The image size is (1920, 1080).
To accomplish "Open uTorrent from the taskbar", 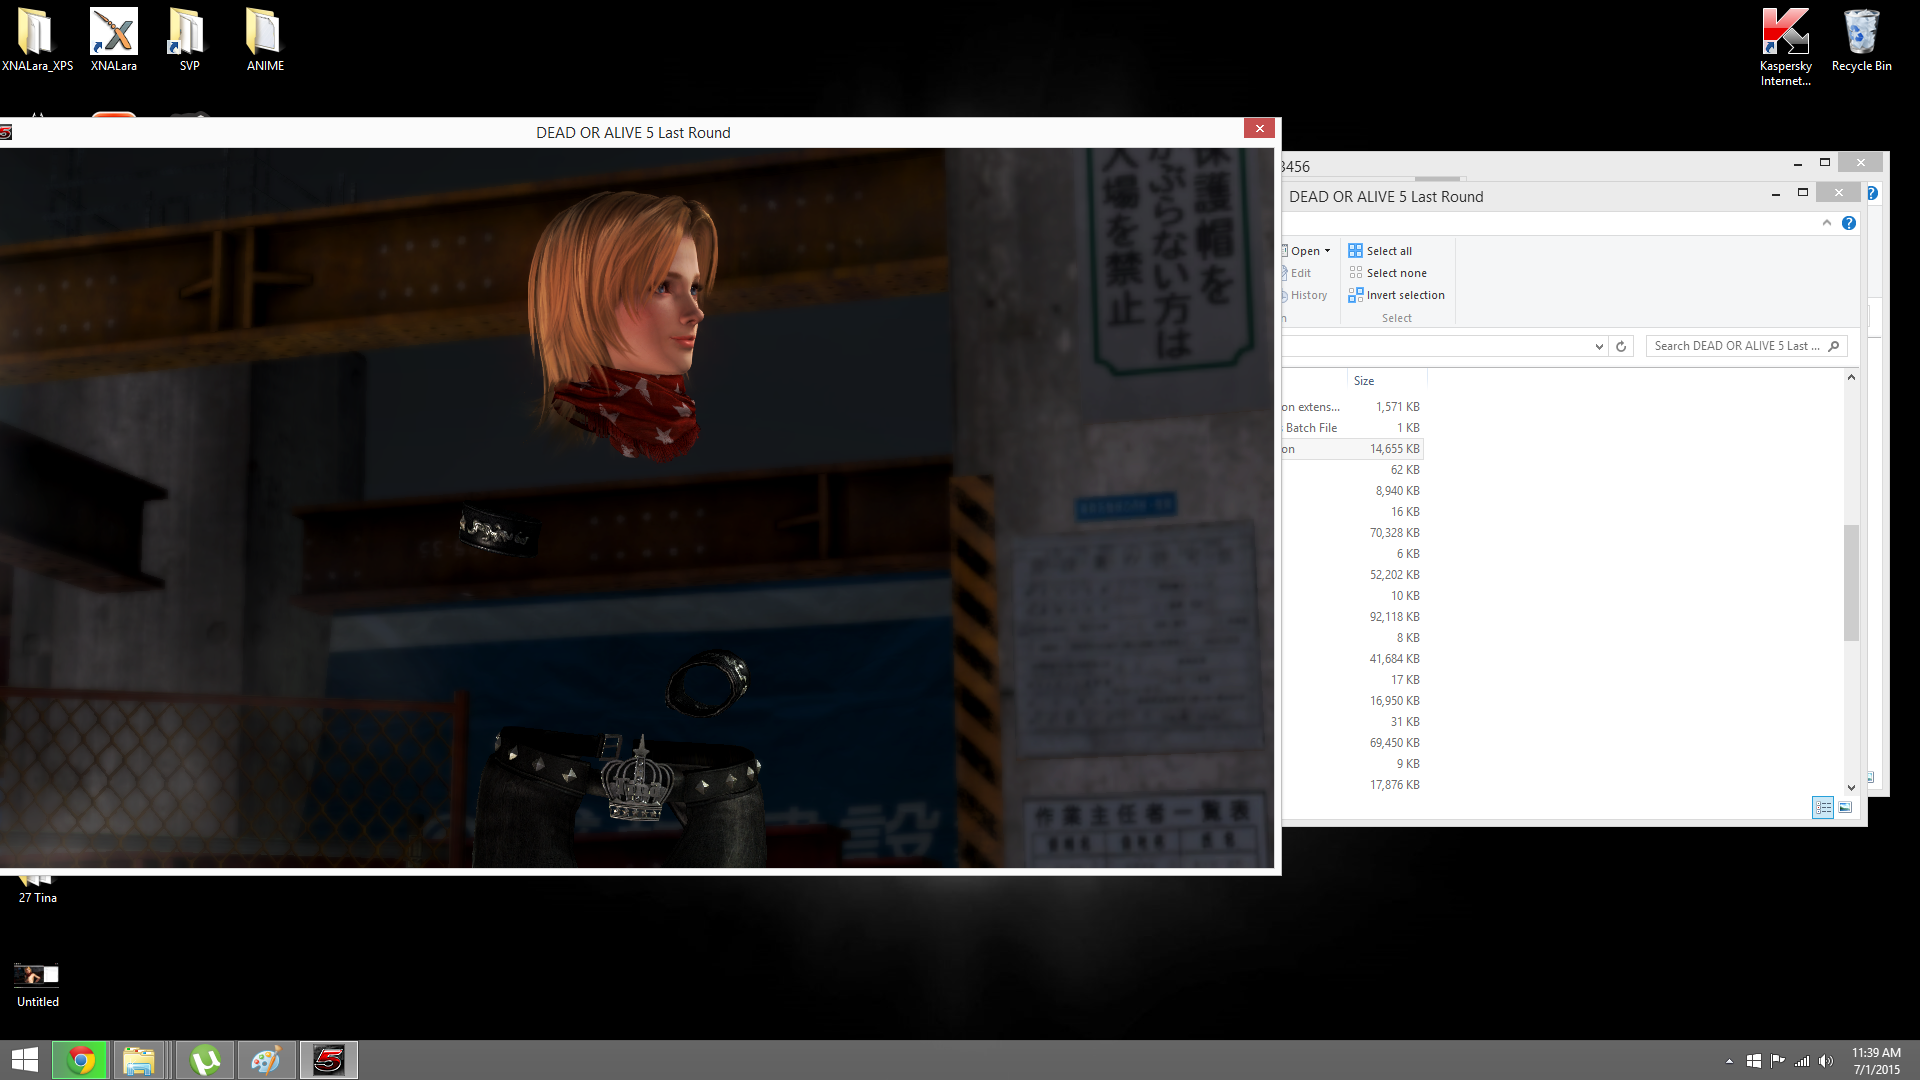I will (205, 1060).
